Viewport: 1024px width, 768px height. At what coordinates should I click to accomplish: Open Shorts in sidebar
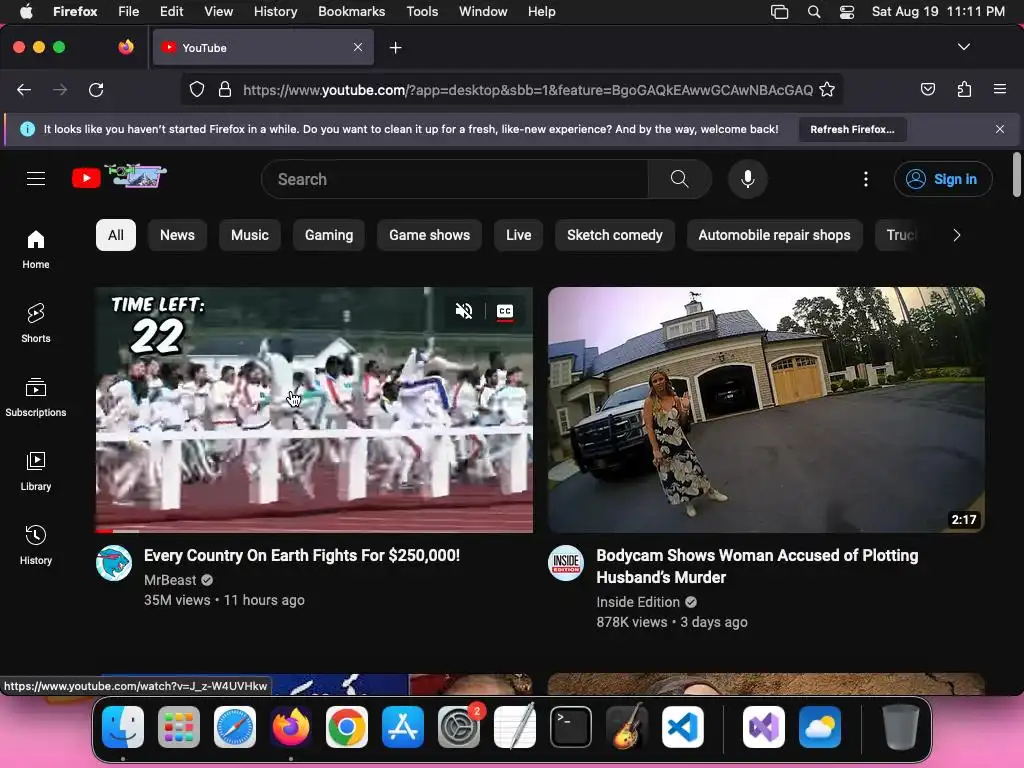(36, 324)
